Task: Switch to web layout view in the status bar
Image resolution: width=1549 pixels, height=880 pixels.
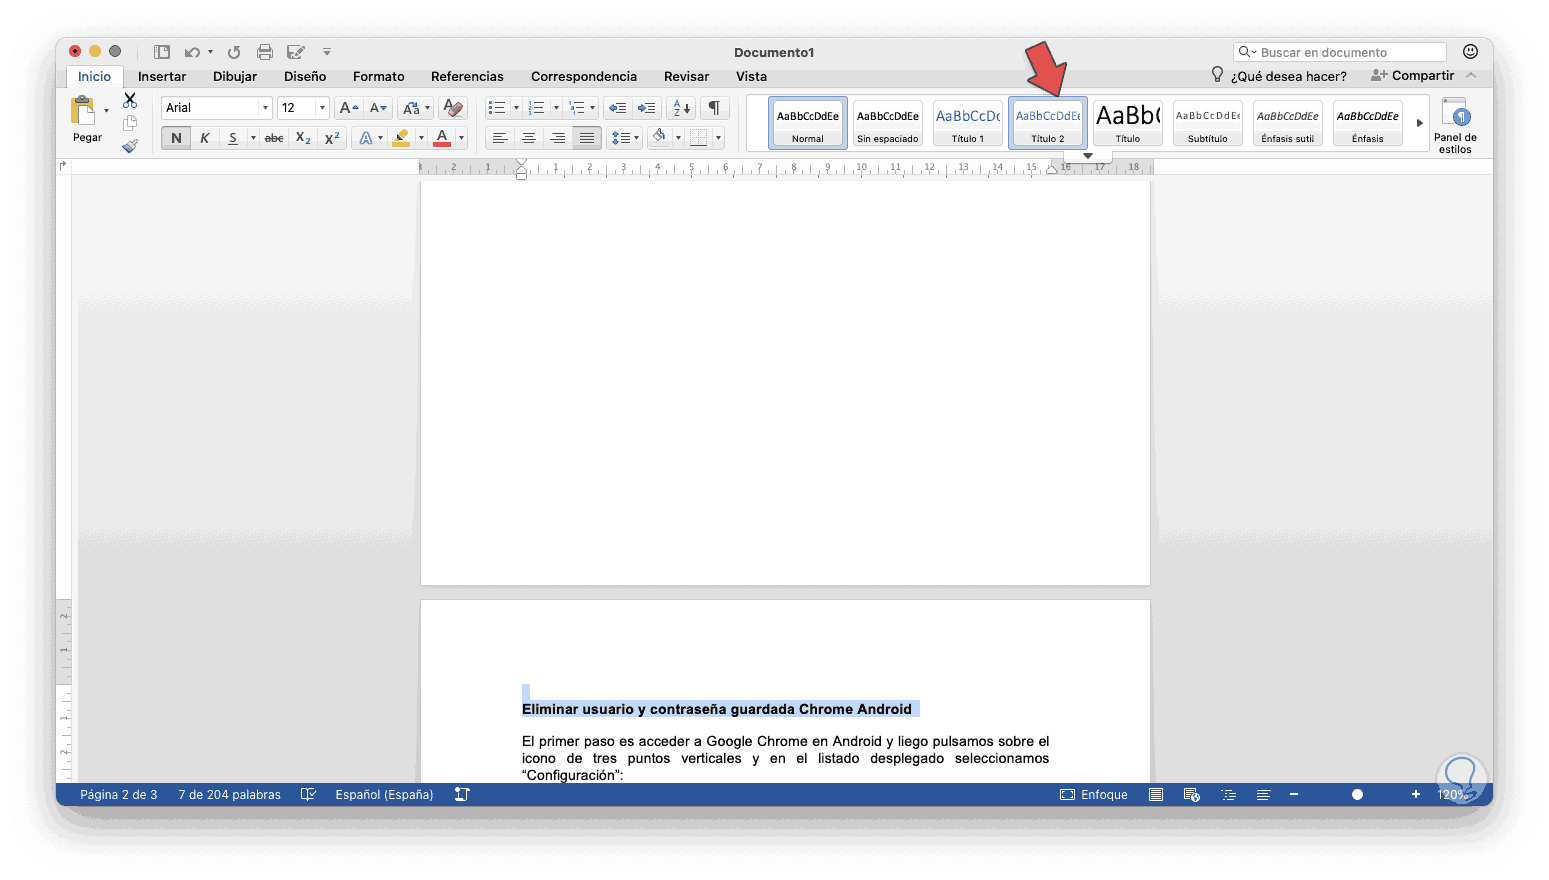Action: 1192,795
